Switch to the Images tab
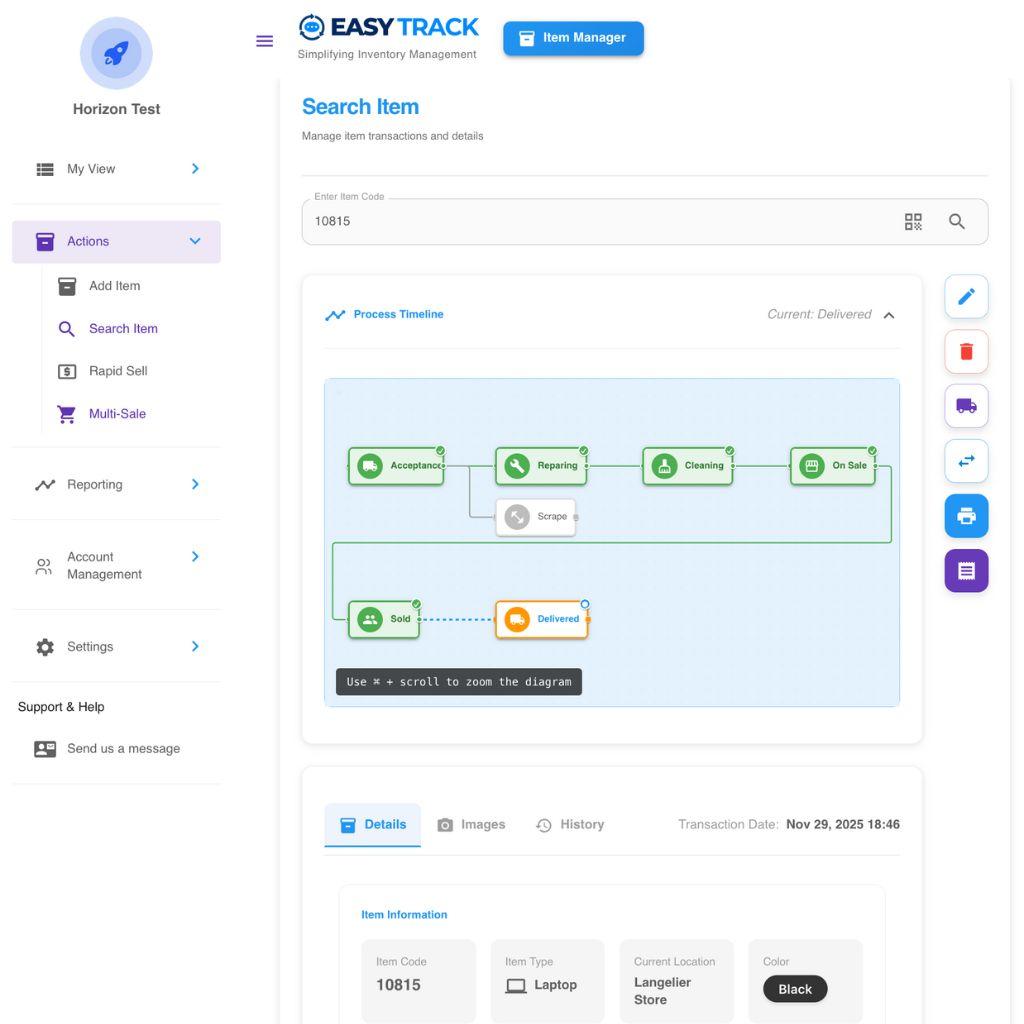 [471, 824]
